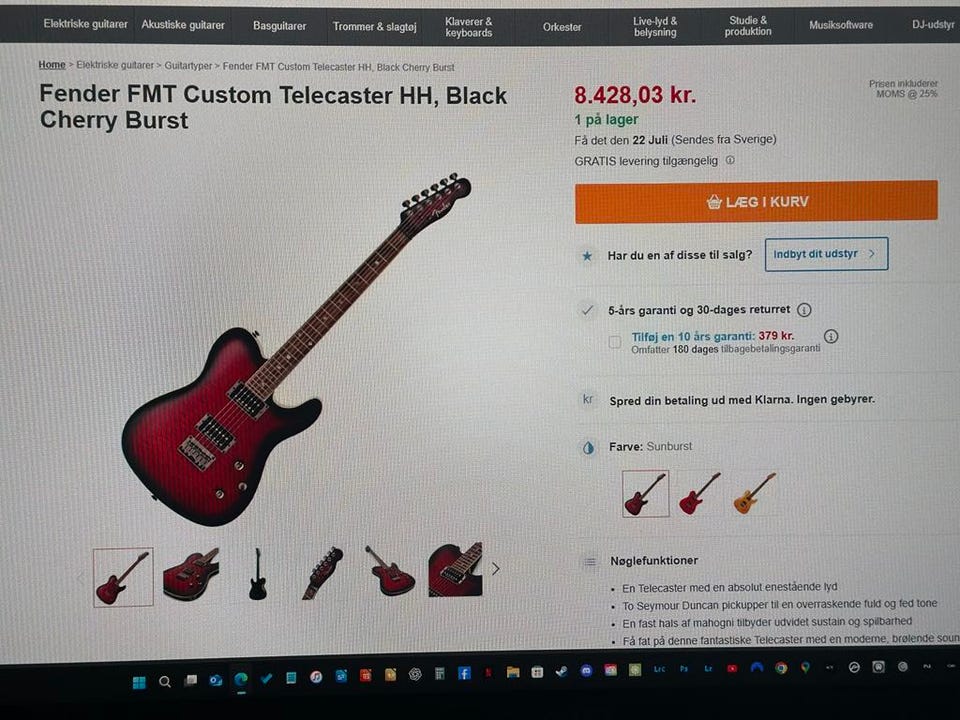Select the bright red guitar color option
This screenshot has width=960, height=720.
pyautogui.click(x=700, y=493)
